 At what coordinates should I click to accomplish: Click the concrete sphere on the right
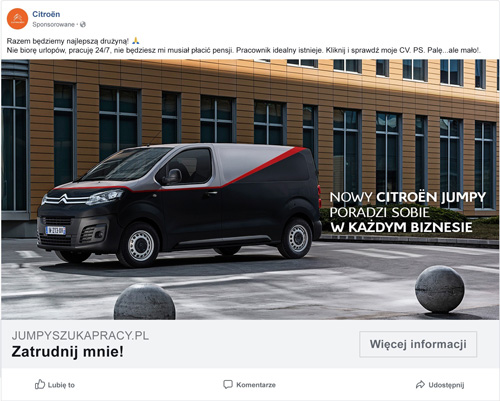click(x=439, y=289)
